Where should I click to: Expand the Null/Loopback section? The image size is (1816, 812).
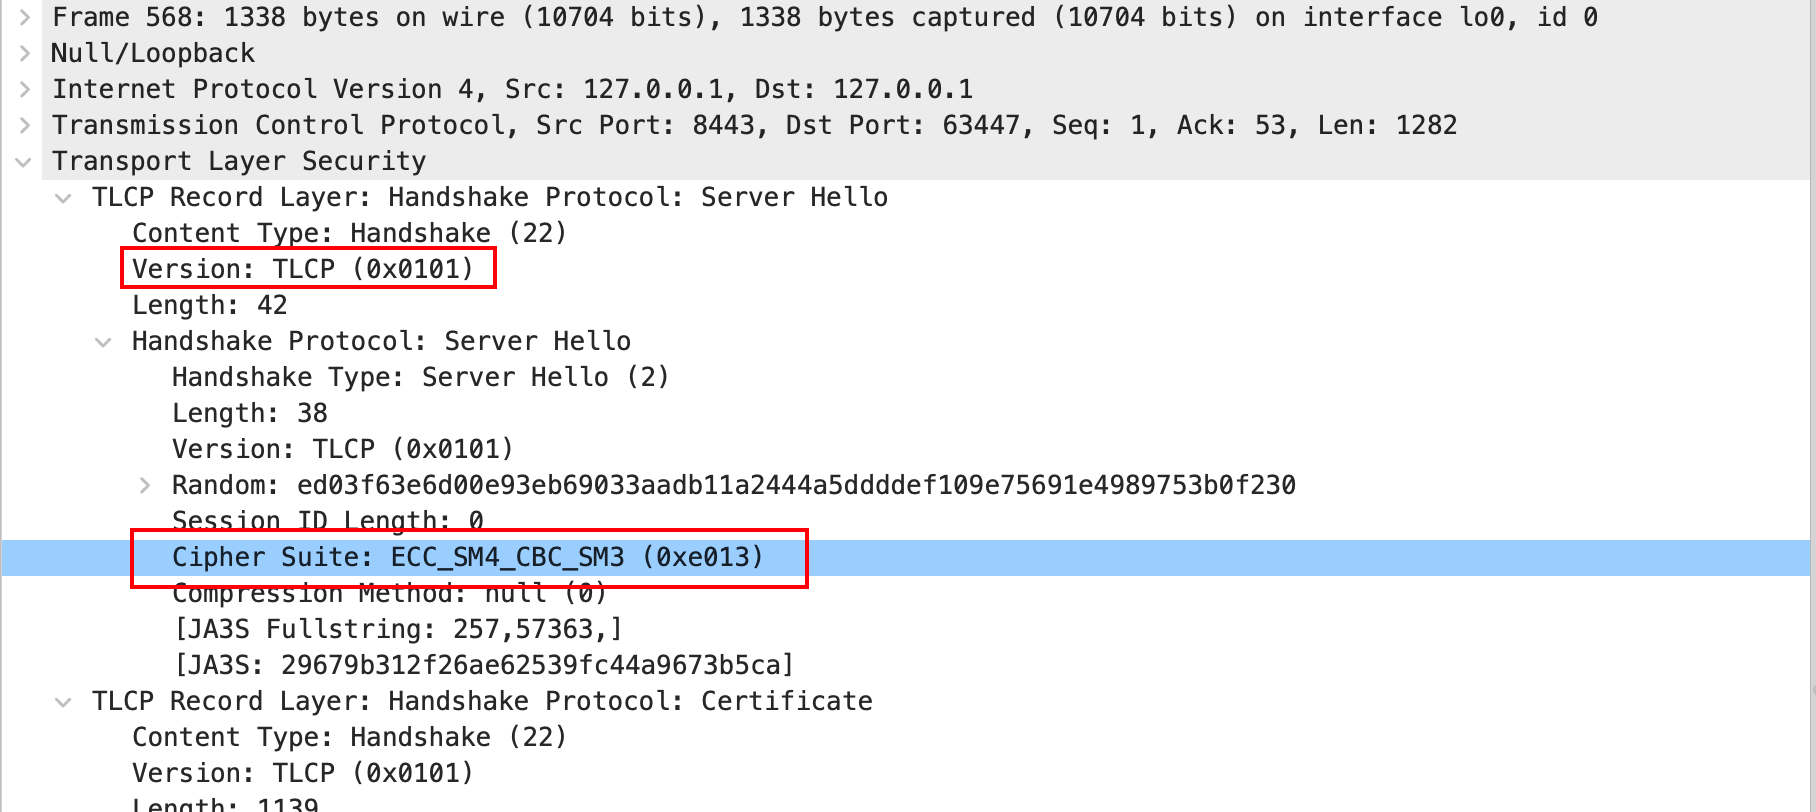point(25,54)
